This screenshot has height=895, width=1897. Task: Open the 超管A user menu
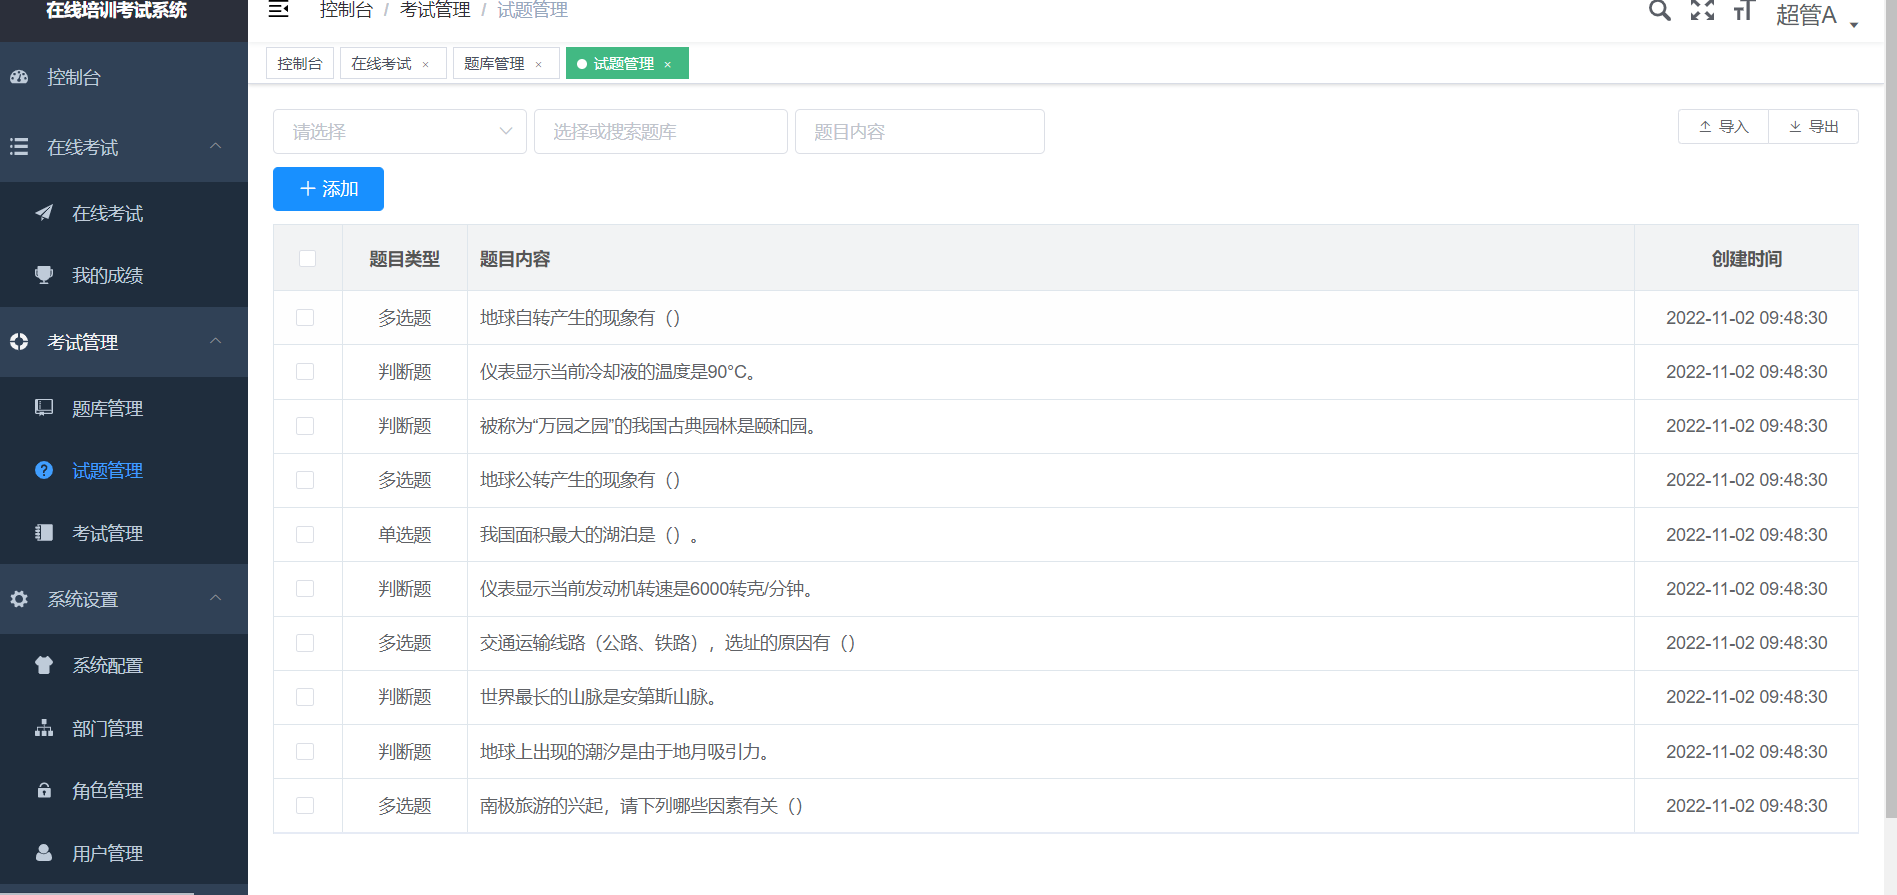(1817, 14)
